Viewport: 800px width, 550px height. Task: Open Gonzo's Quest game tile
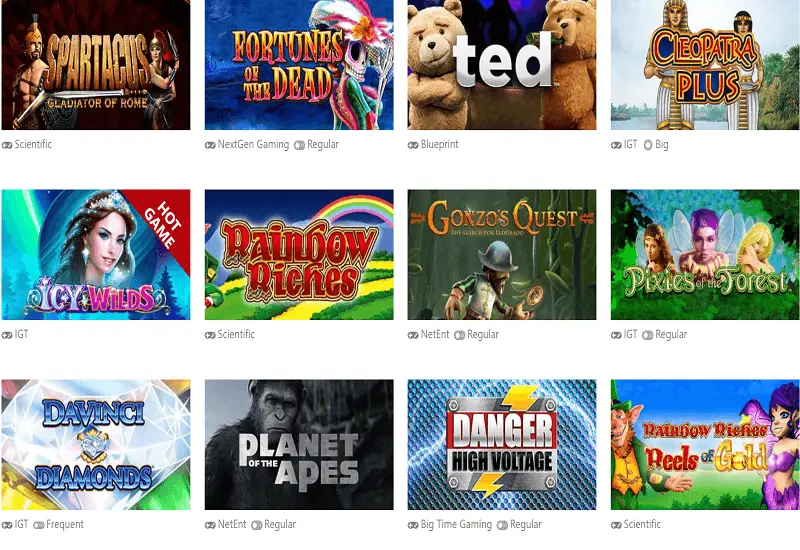click(x=502, y=255)
